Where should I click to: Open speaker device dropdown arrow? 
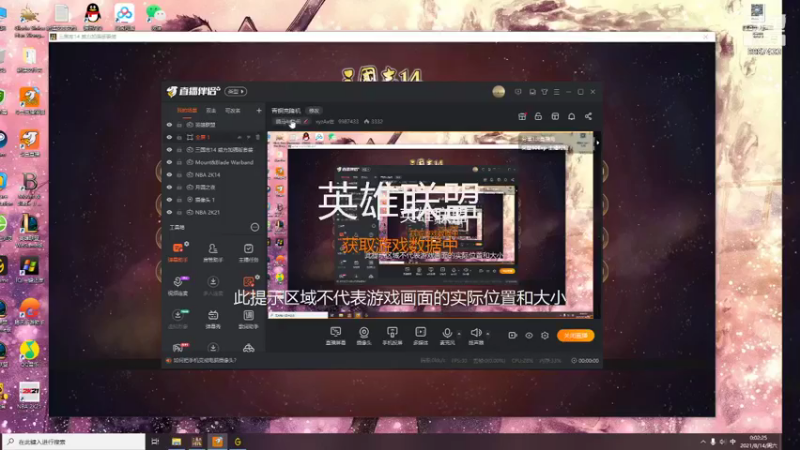click(x=488, y=334)
